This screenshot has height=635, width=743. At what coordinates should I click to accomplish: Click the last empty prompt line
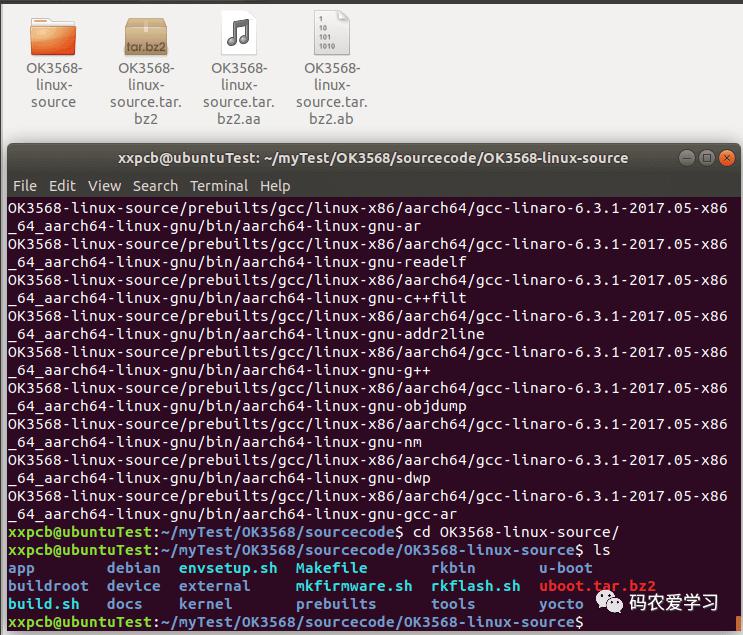(x=296, y=622)
